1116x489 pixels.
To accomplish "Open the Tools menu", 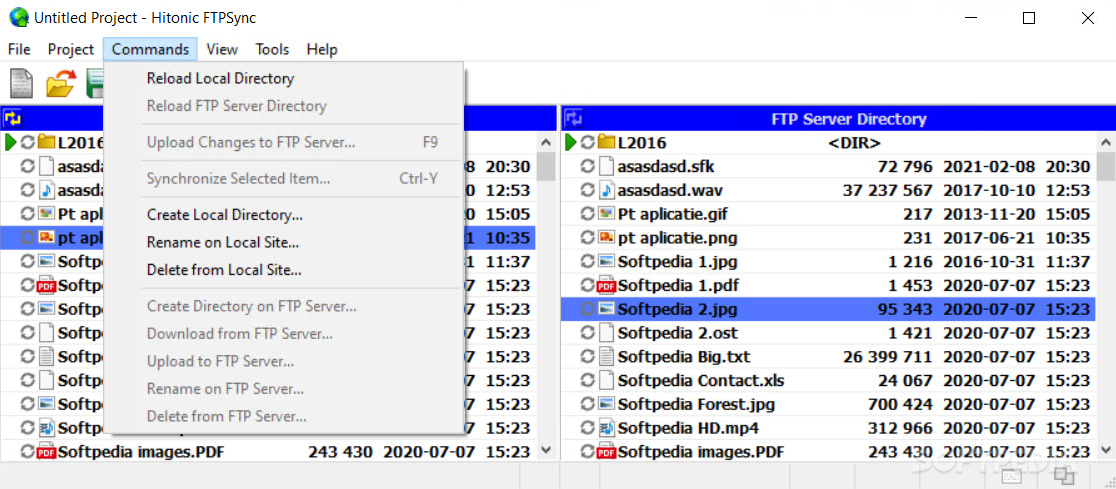I will tap(273, 49).
